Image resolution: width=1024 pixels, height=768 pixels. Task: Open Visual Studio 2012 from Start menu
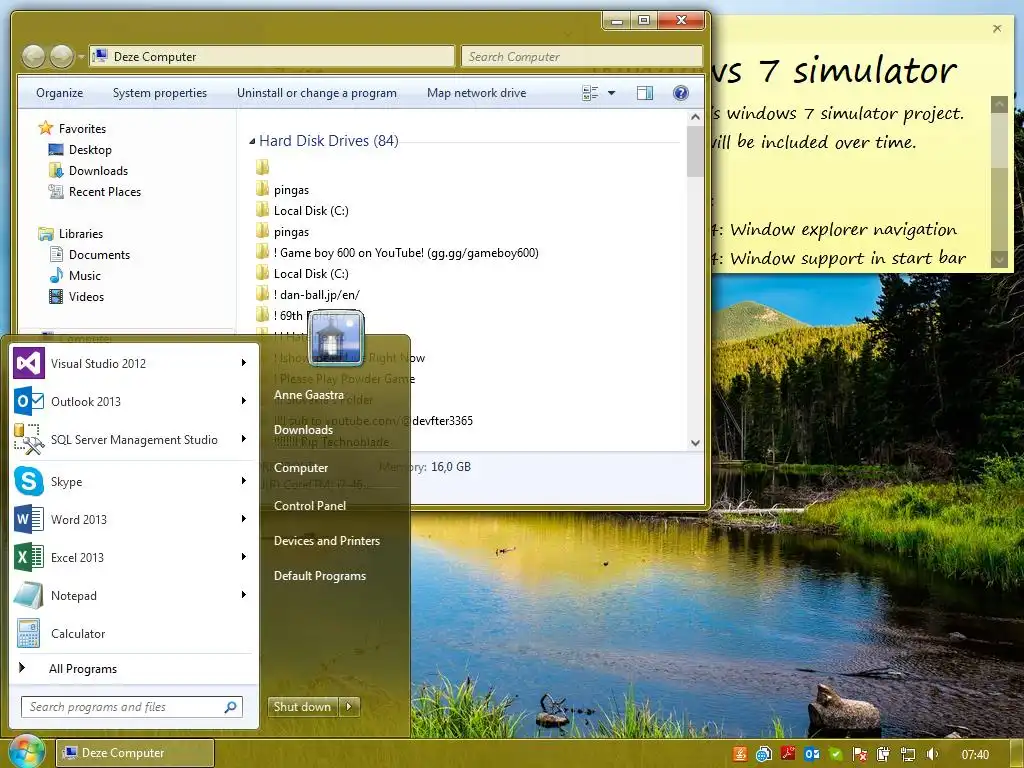pyautogui.click(x=133, y=363)
